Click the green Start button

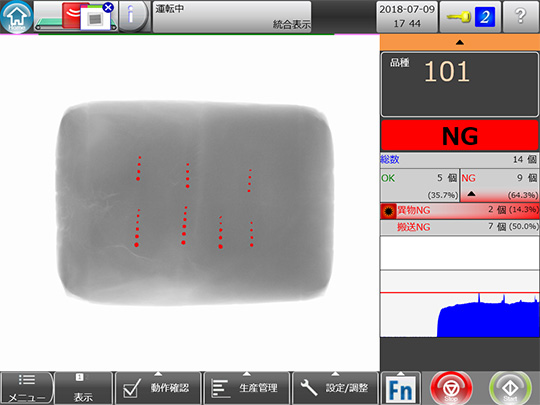click(x=510, y=388)
